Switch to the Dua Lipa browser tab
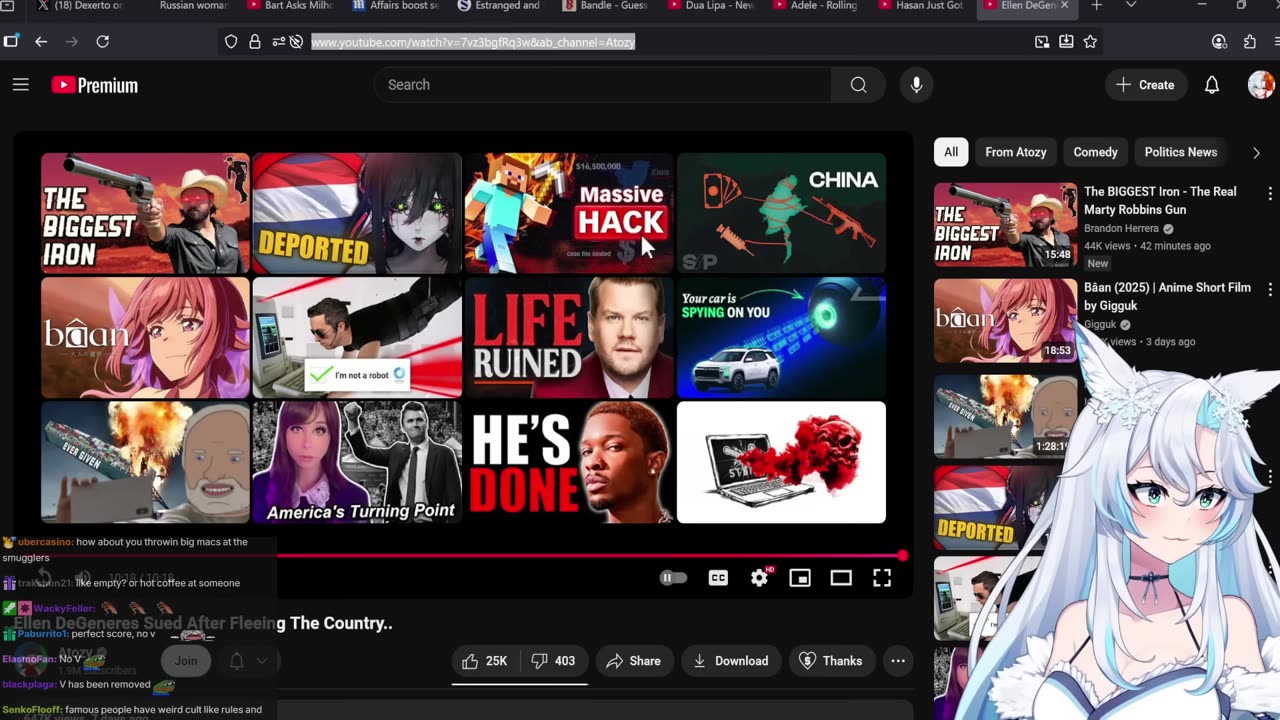 [711, 6]
